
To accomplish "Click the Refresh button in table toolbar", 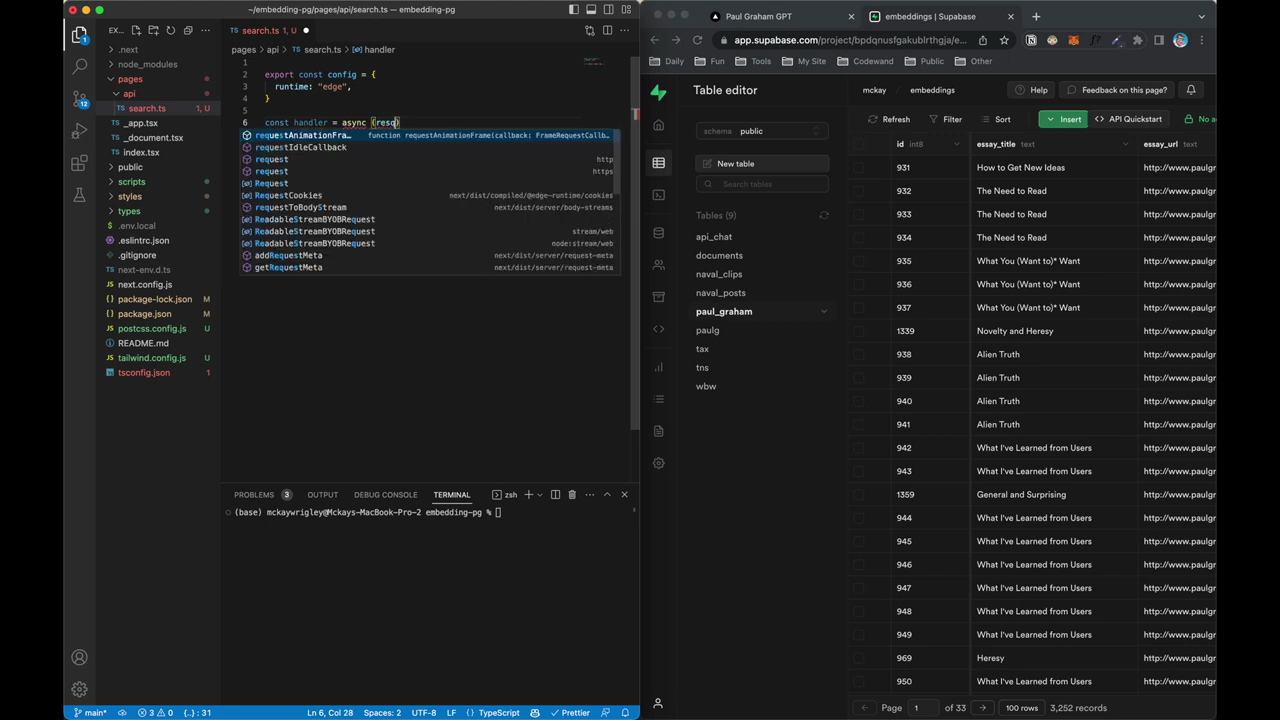I will coord(889,119).
